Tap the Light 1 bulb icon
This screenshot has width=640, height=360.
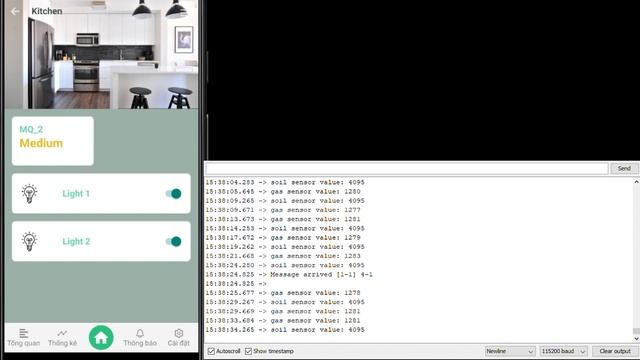click(x=29, y=193)
